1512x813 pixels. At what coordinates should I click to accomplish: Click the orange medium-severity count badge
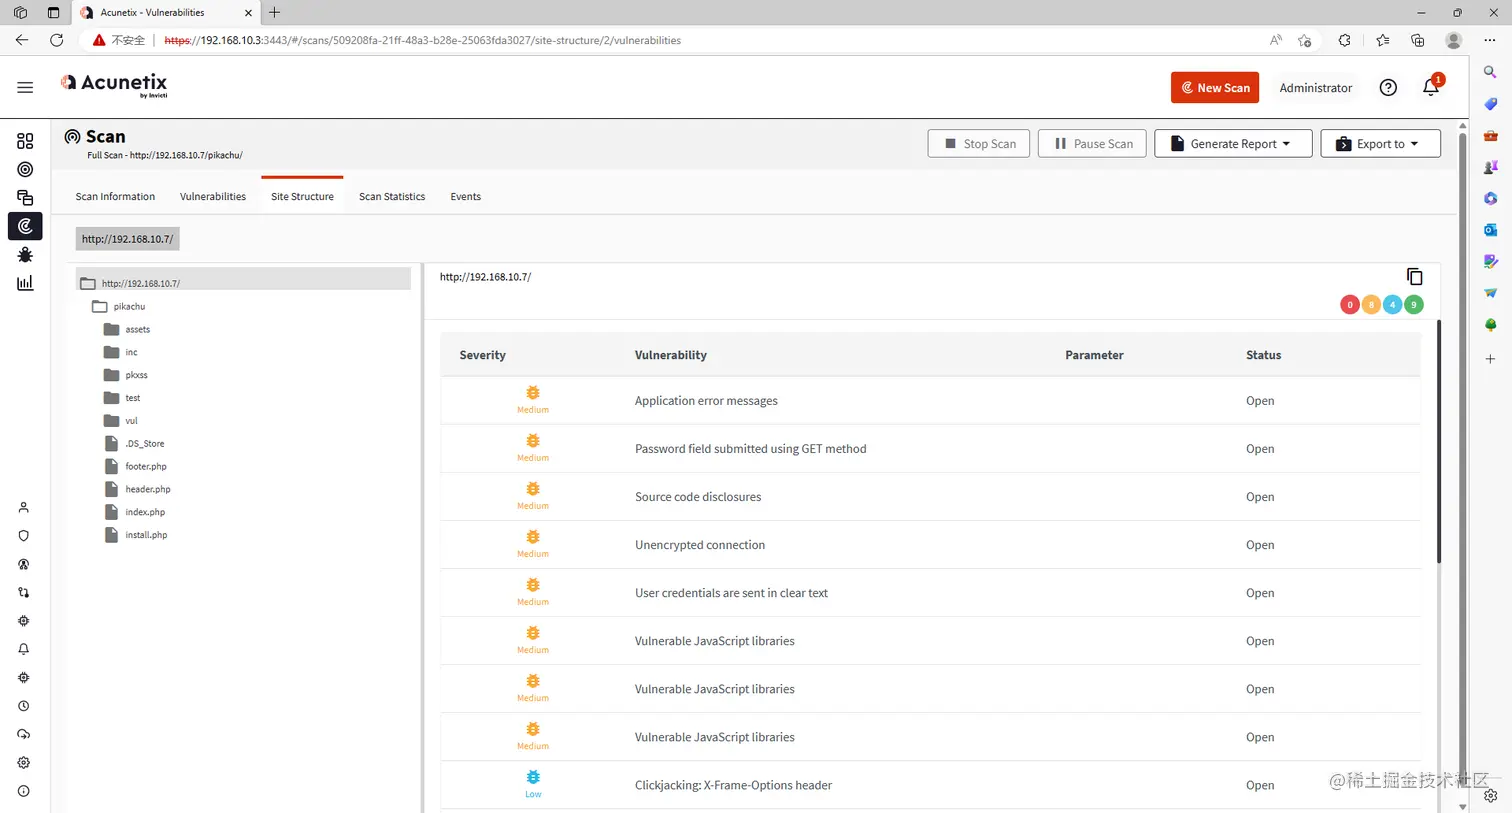pos(1371,305)
